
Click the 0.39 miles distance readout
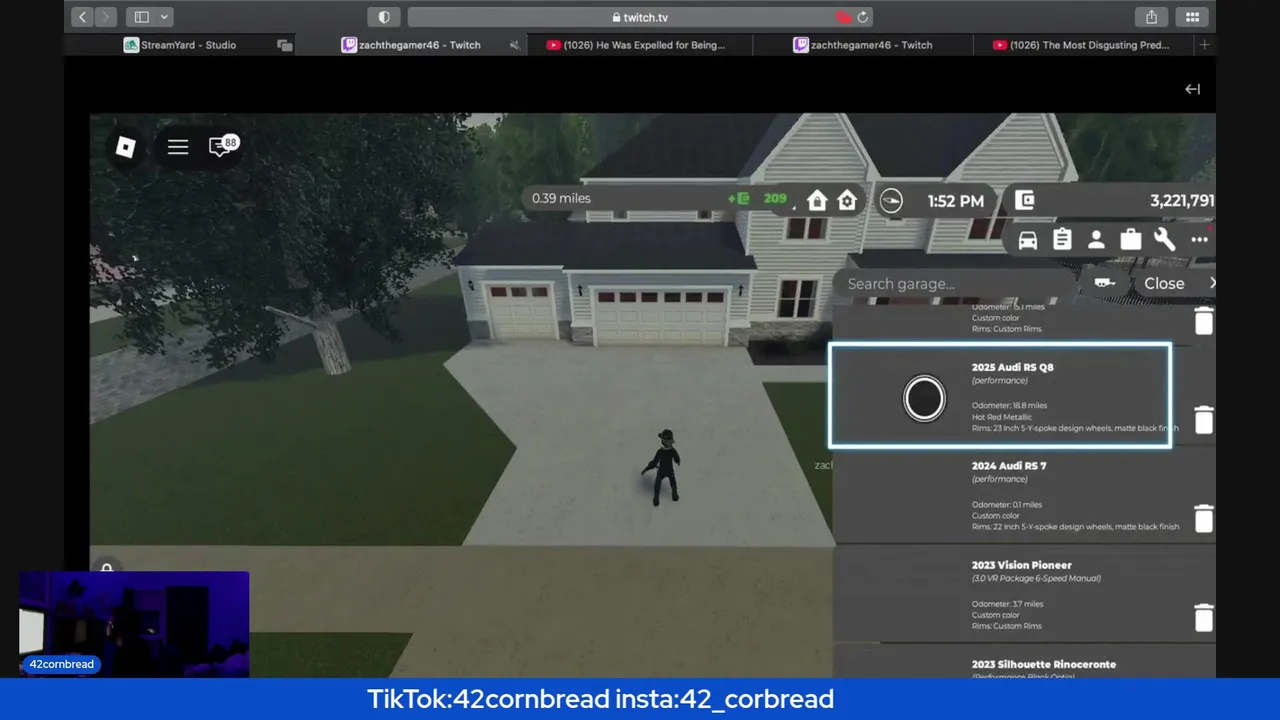pos(561,198)
